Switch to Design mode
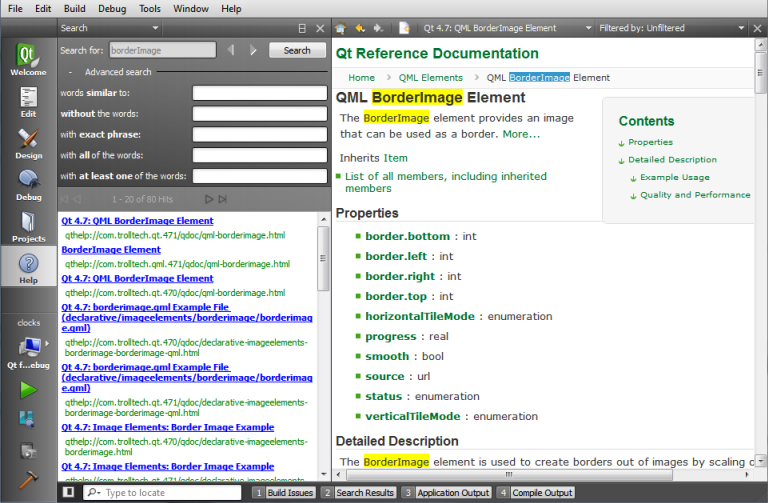The height and width of the screenshot is (503, 768). tap(28, 144)
